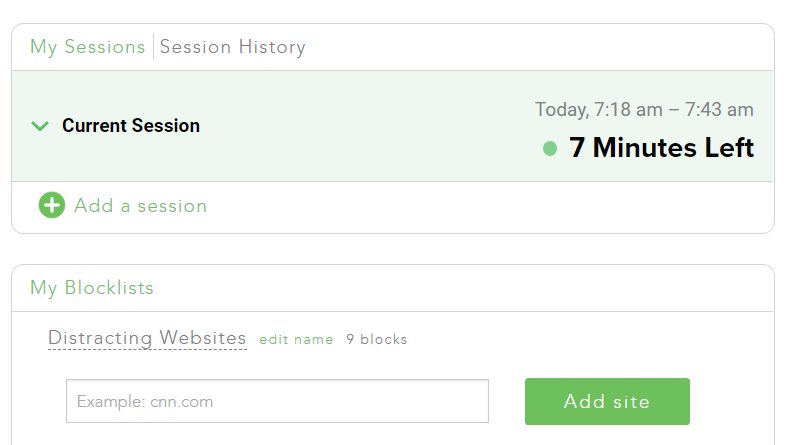
Task: Click the green status dot beside the minutes left
Action: pos(549,149)
